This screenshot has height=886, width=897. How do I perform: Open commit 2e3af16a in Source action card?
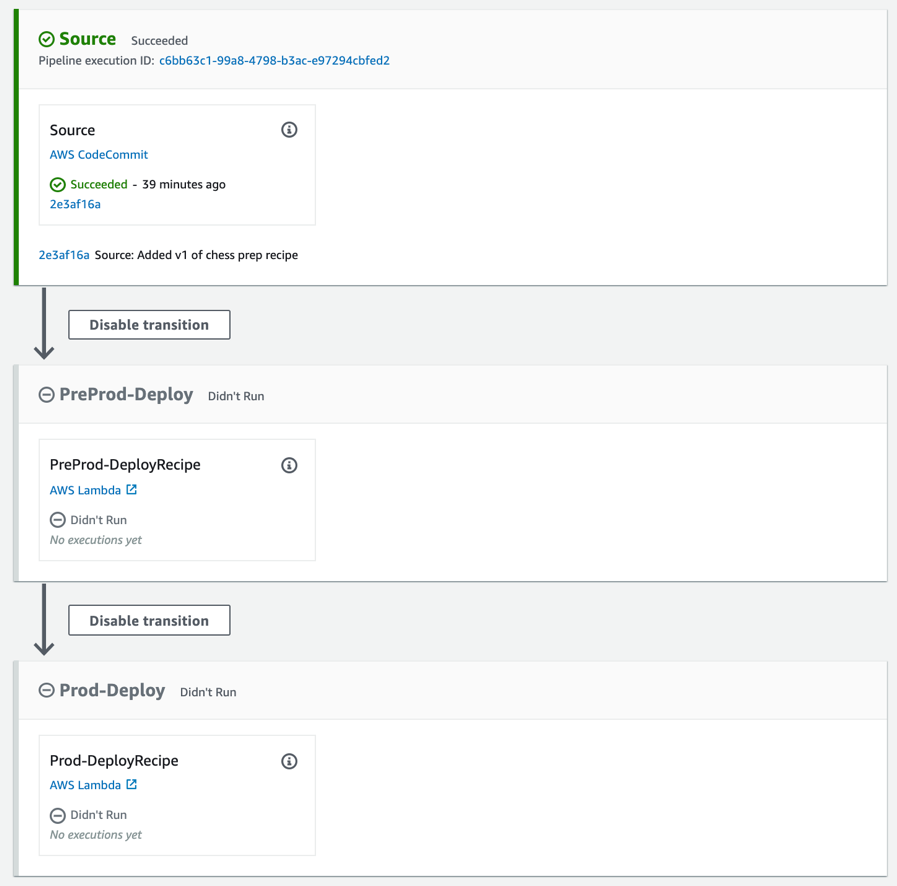pyautogui.click(x=75, y=204)
